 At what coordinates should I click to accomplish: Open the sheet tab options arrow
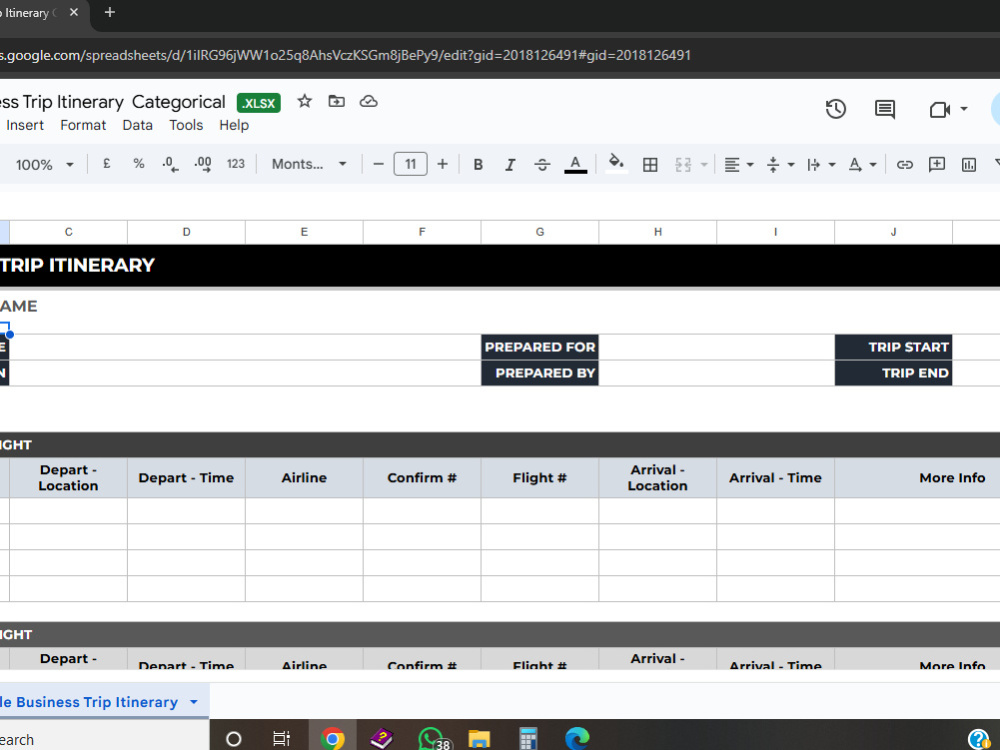193,702
